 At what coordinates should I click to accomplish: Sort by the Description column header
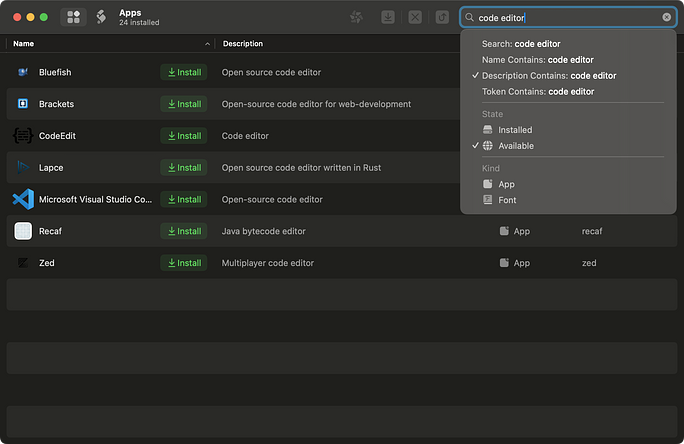click(x=243, y=44)
